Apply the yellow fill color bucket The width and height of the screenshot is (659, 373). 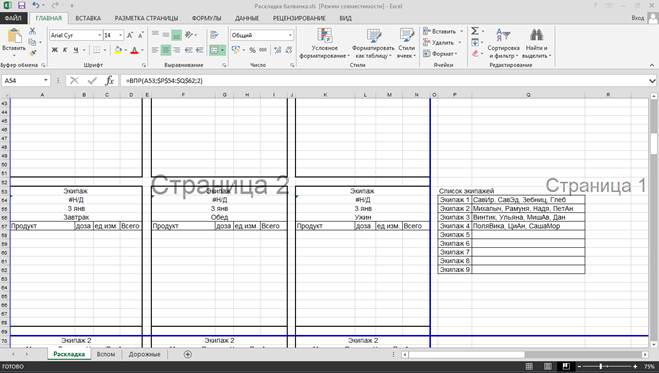tap(118, 50)
